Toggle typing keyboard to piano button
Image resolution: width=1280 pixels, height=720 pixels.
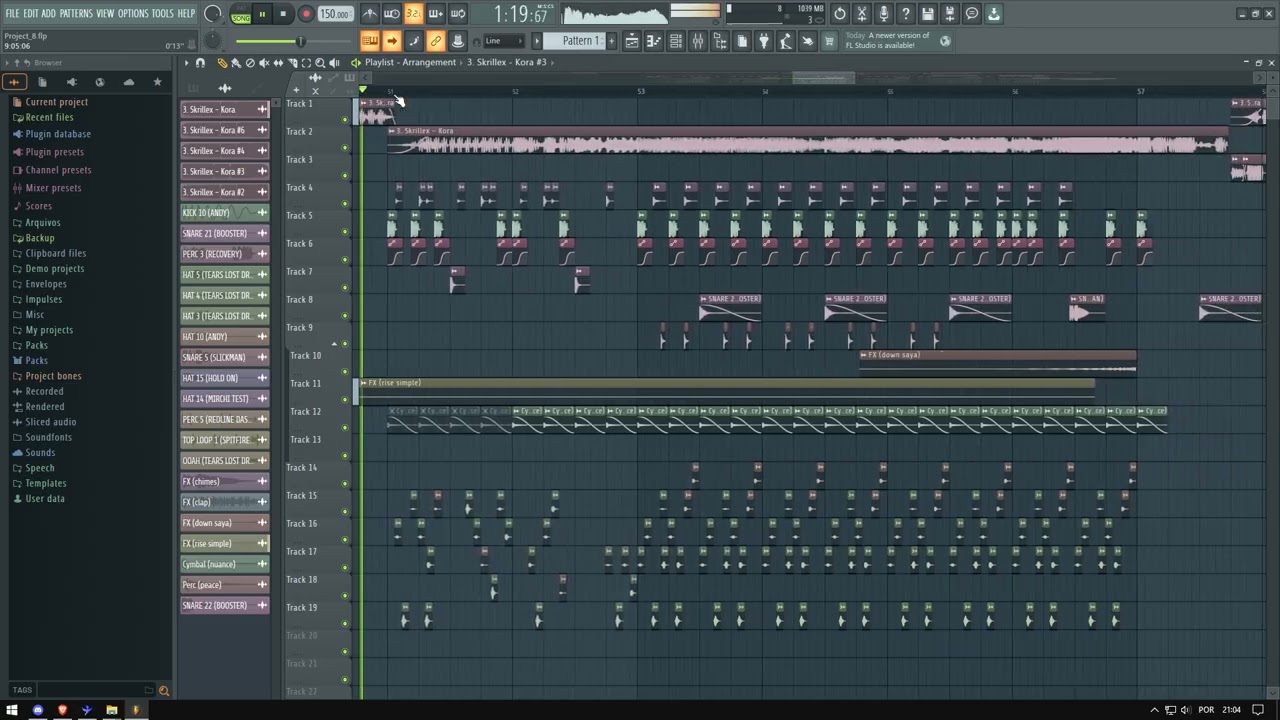click(x=369, y=41)
